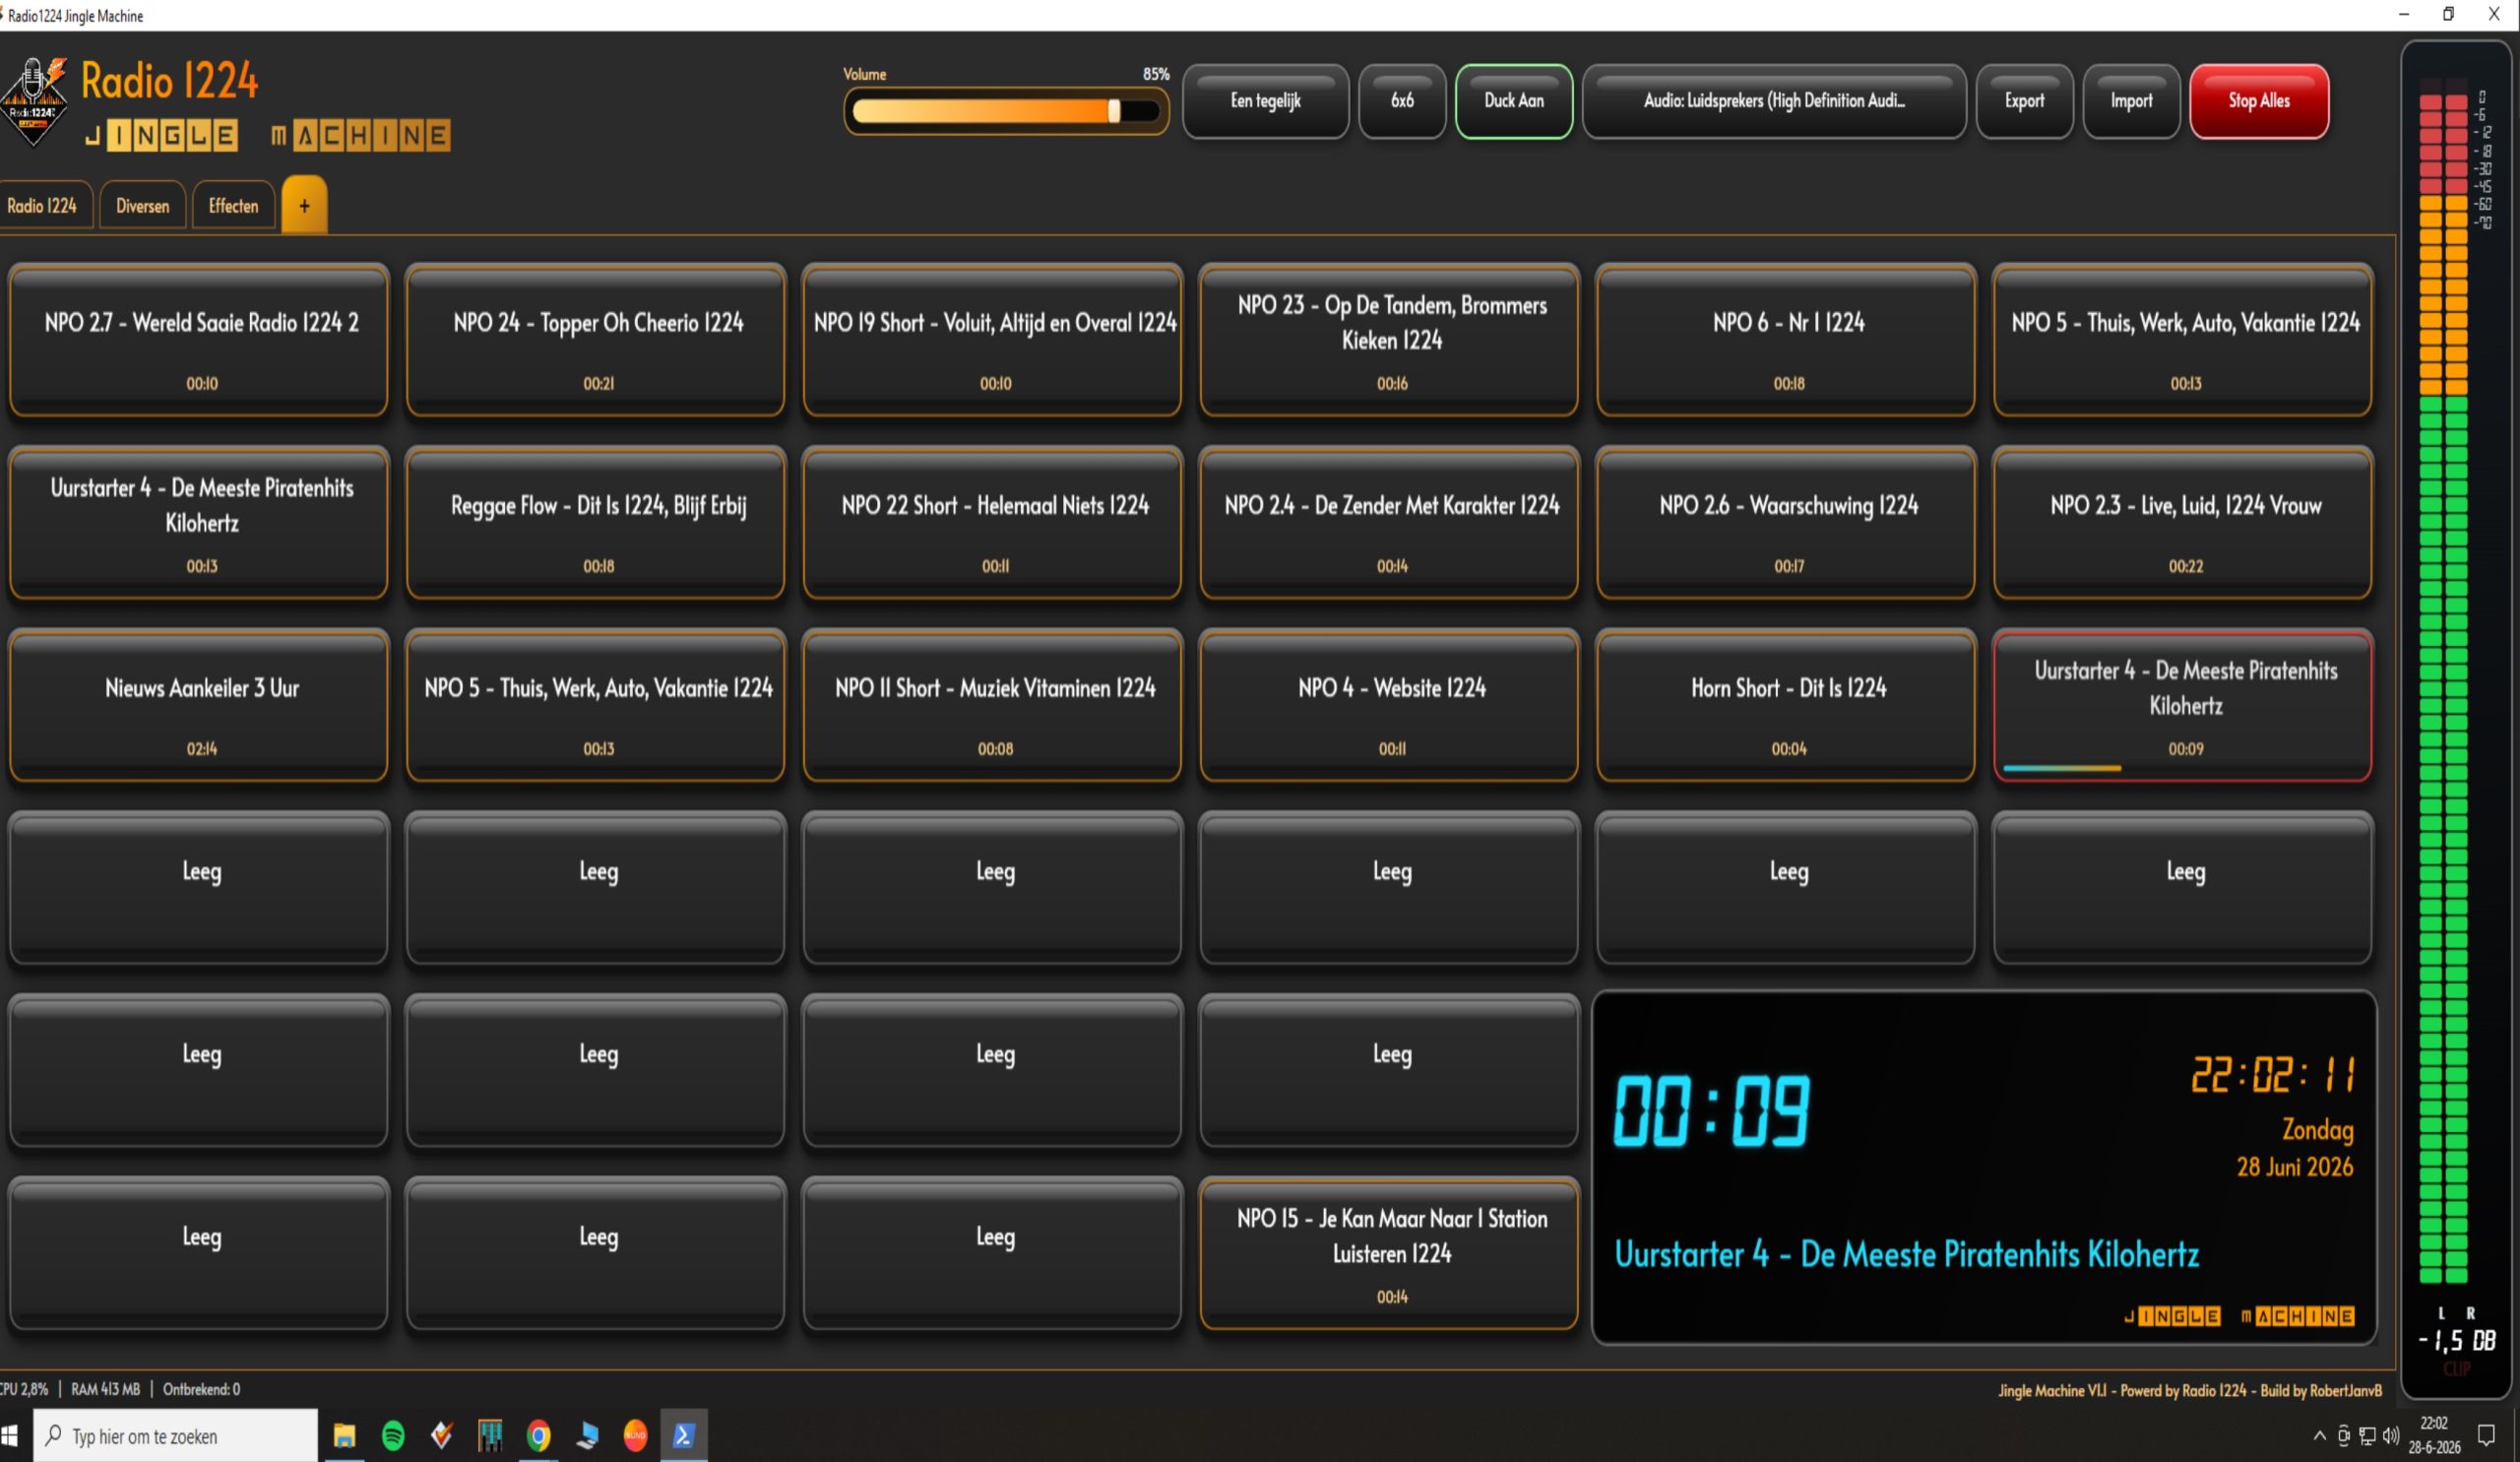Click the blue 00:09 countdown timer
2520x1462 pixels.
1711,1111
